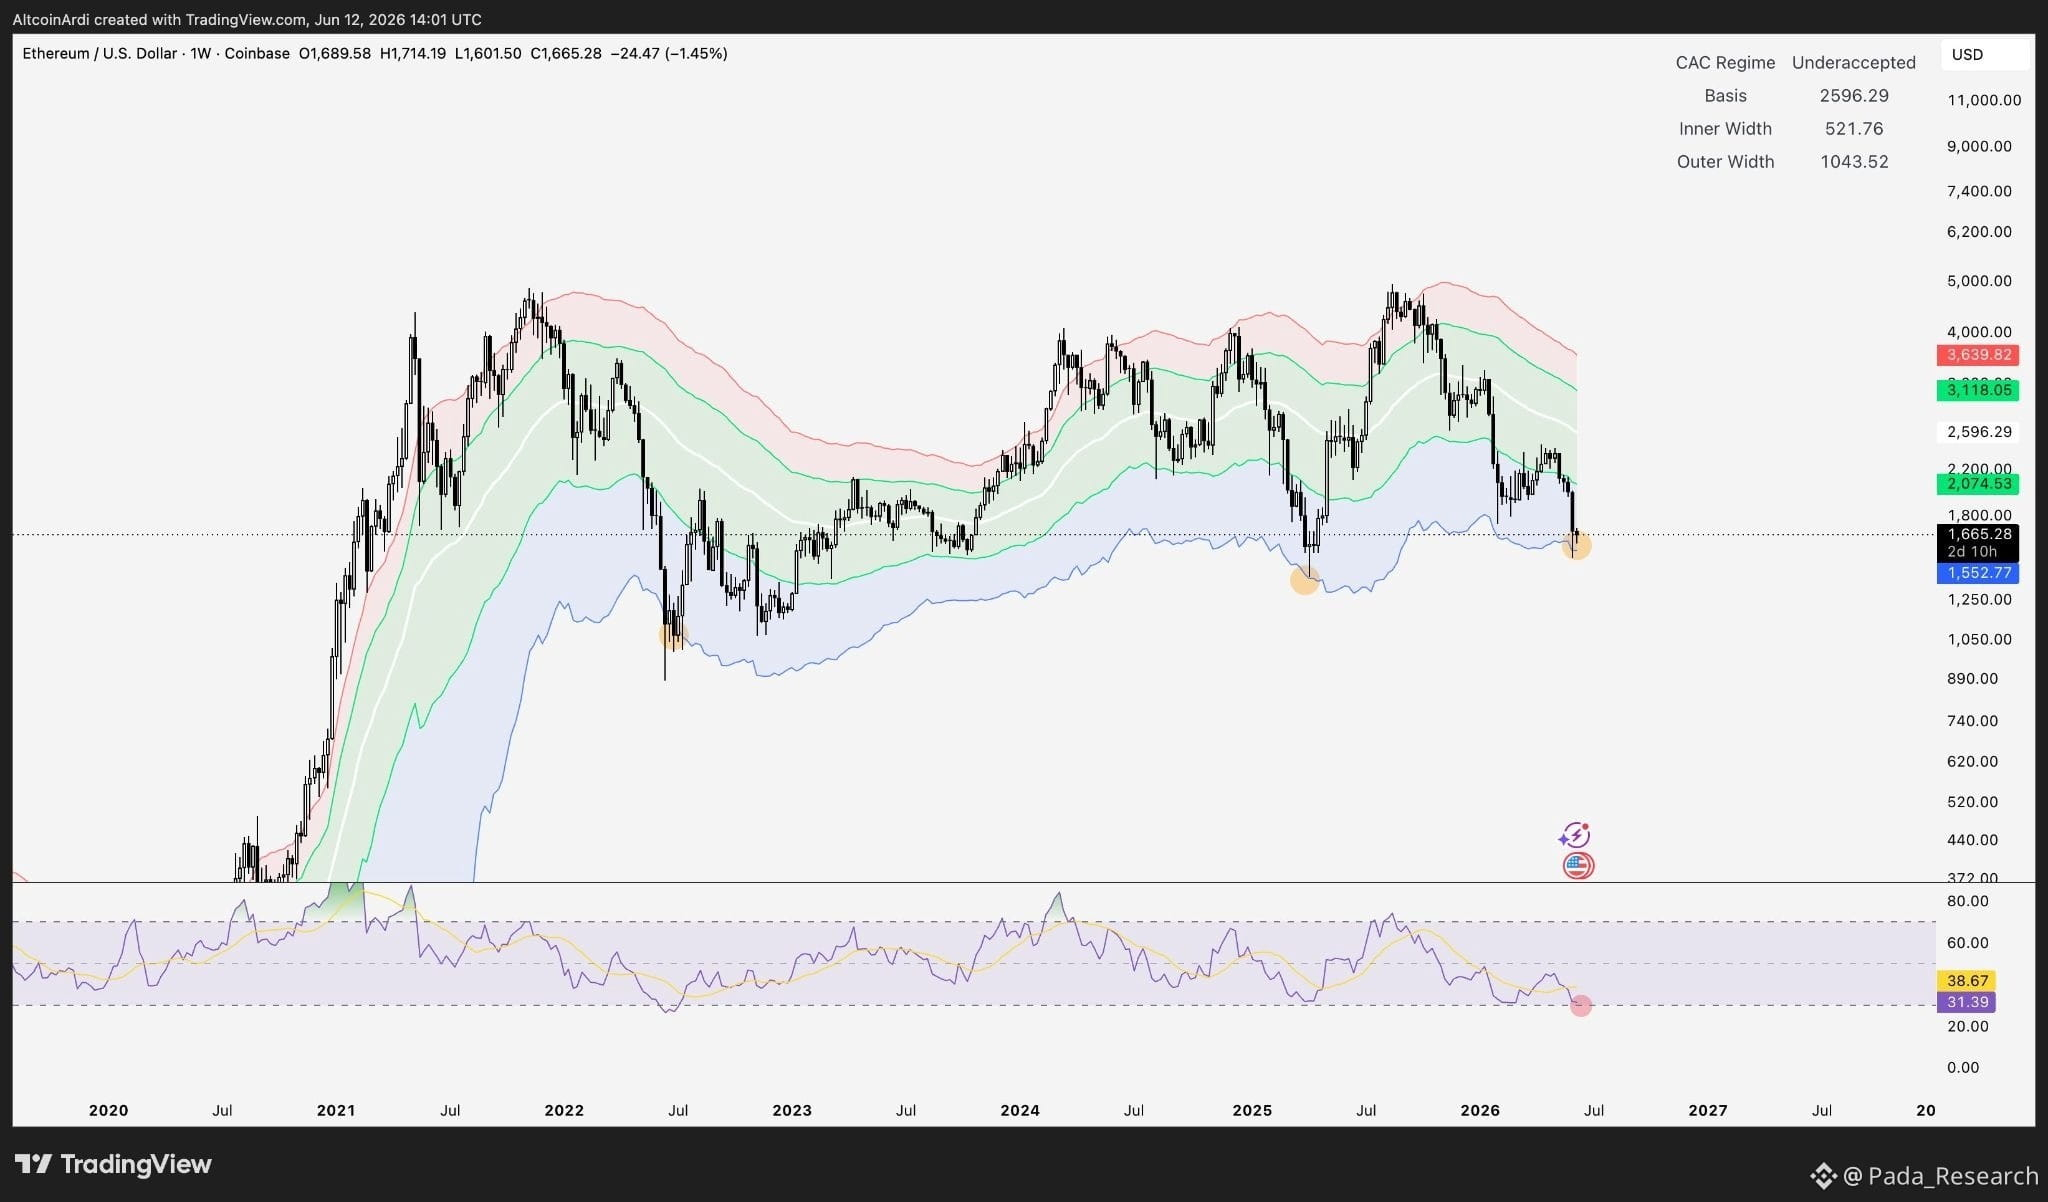Click the 2025 label on time axis
Screen dimensions: 2048x1202
point(1252,1110)
